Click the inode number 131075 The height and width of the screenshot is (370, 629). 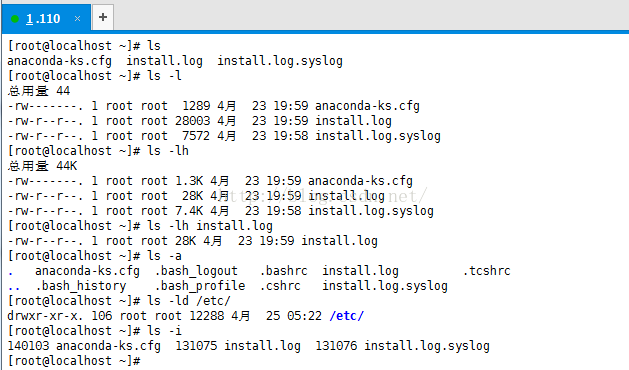point(196,346)
